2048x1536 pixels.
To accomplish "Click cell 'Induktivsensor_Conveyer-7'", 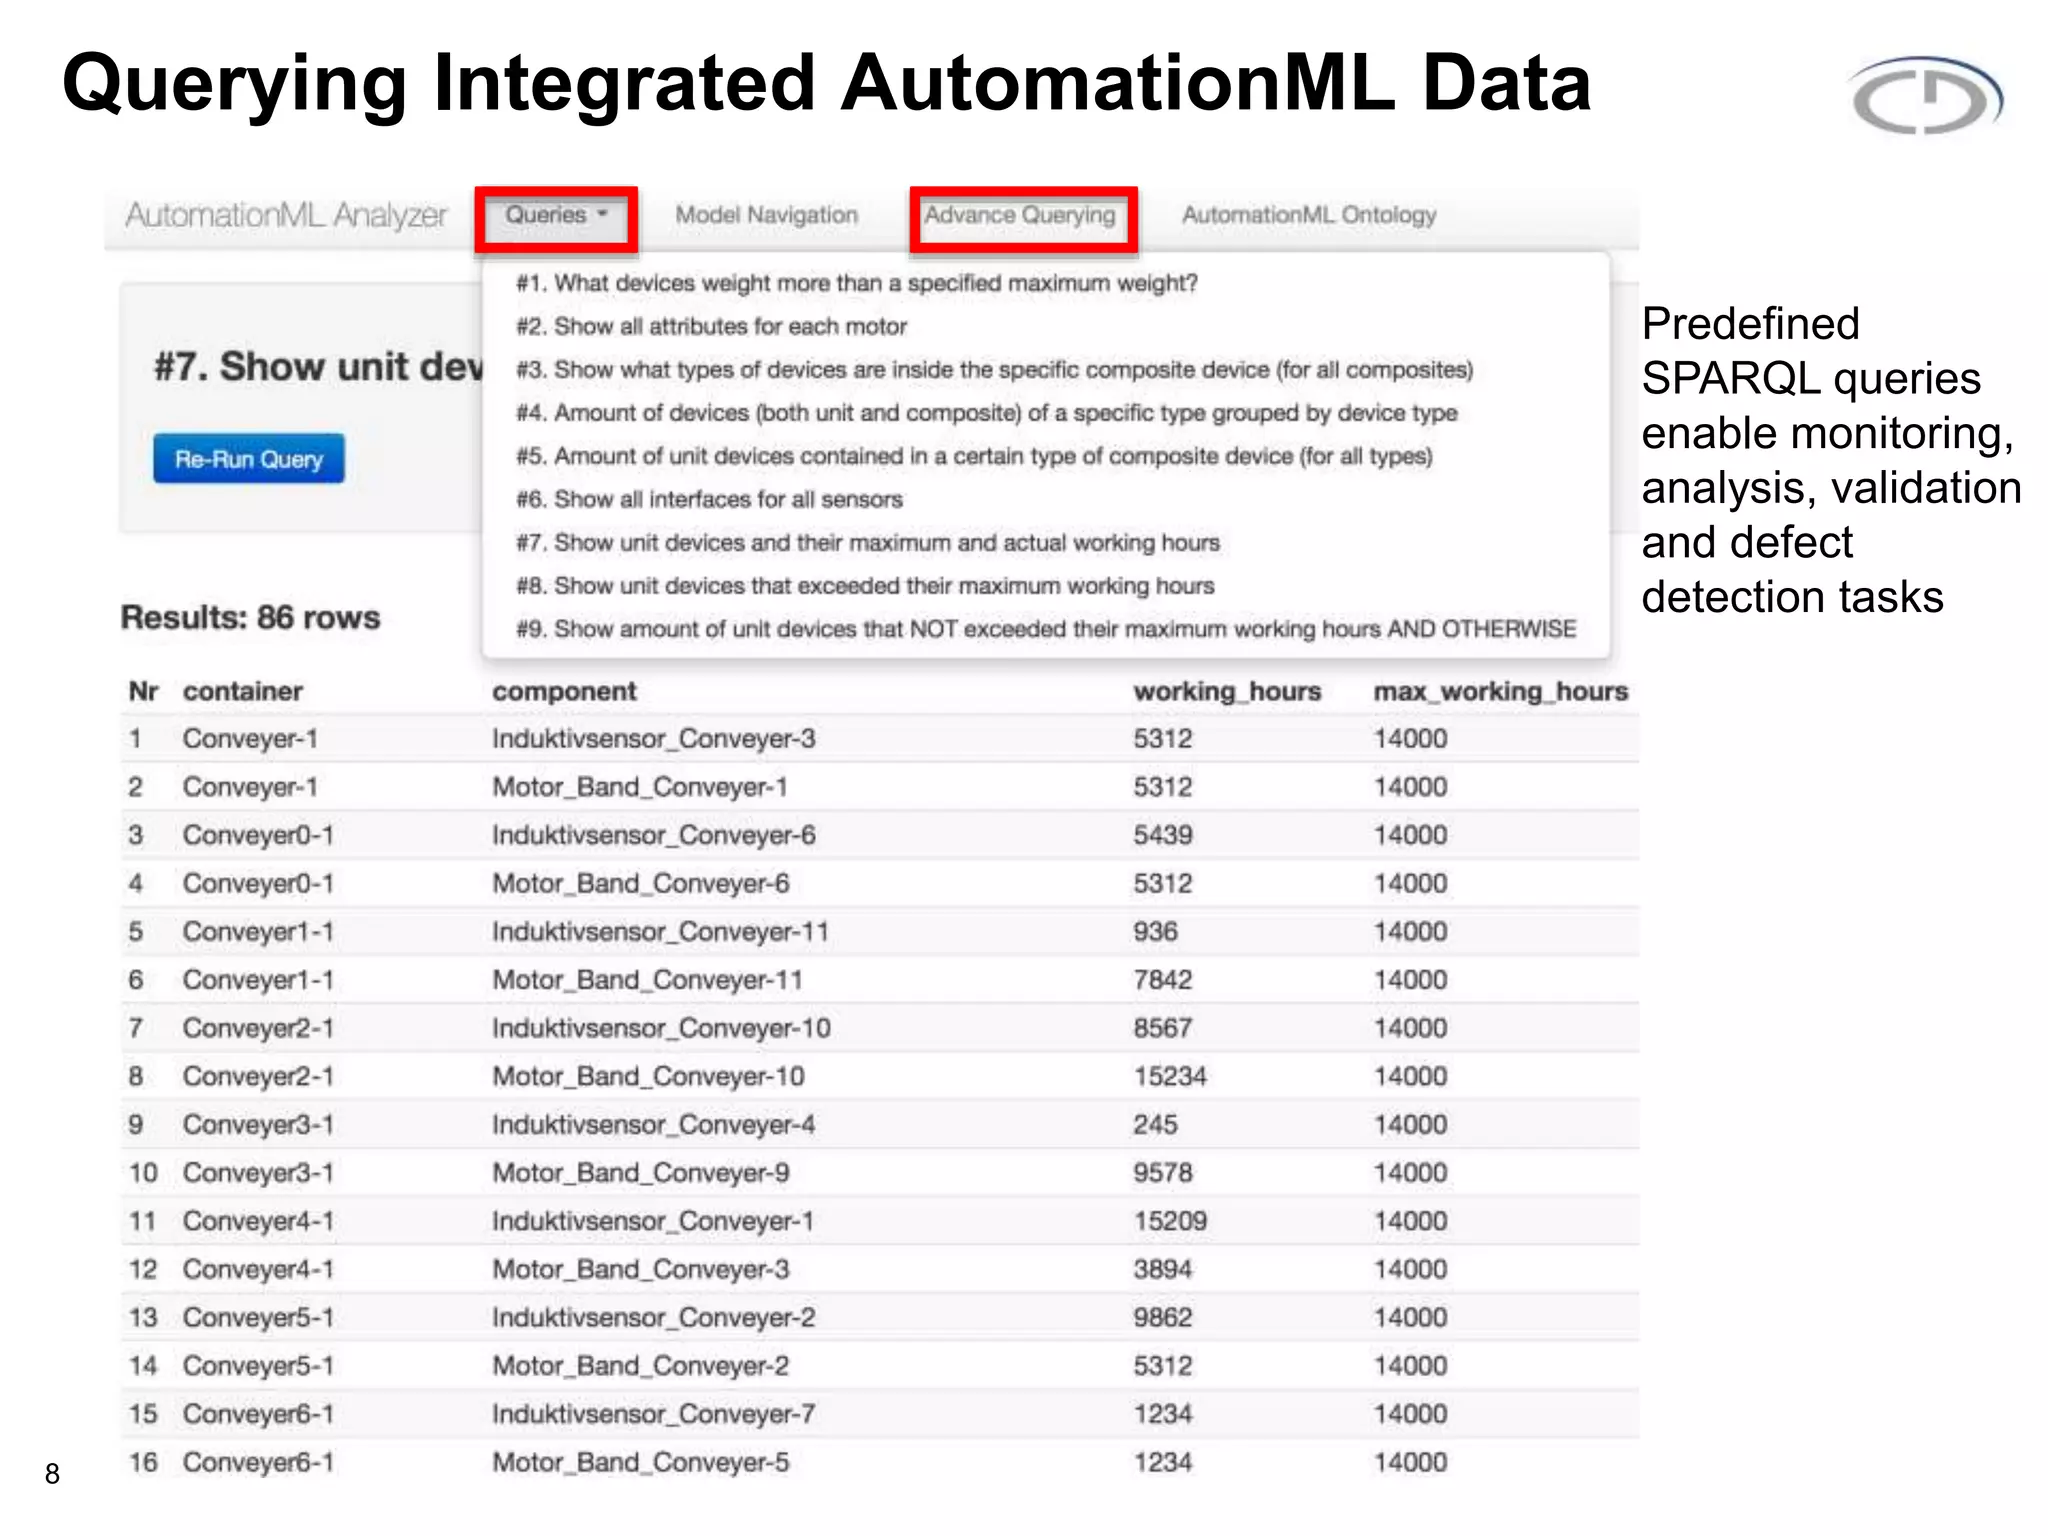I will pyautogui.click(x=654, y=1414).
